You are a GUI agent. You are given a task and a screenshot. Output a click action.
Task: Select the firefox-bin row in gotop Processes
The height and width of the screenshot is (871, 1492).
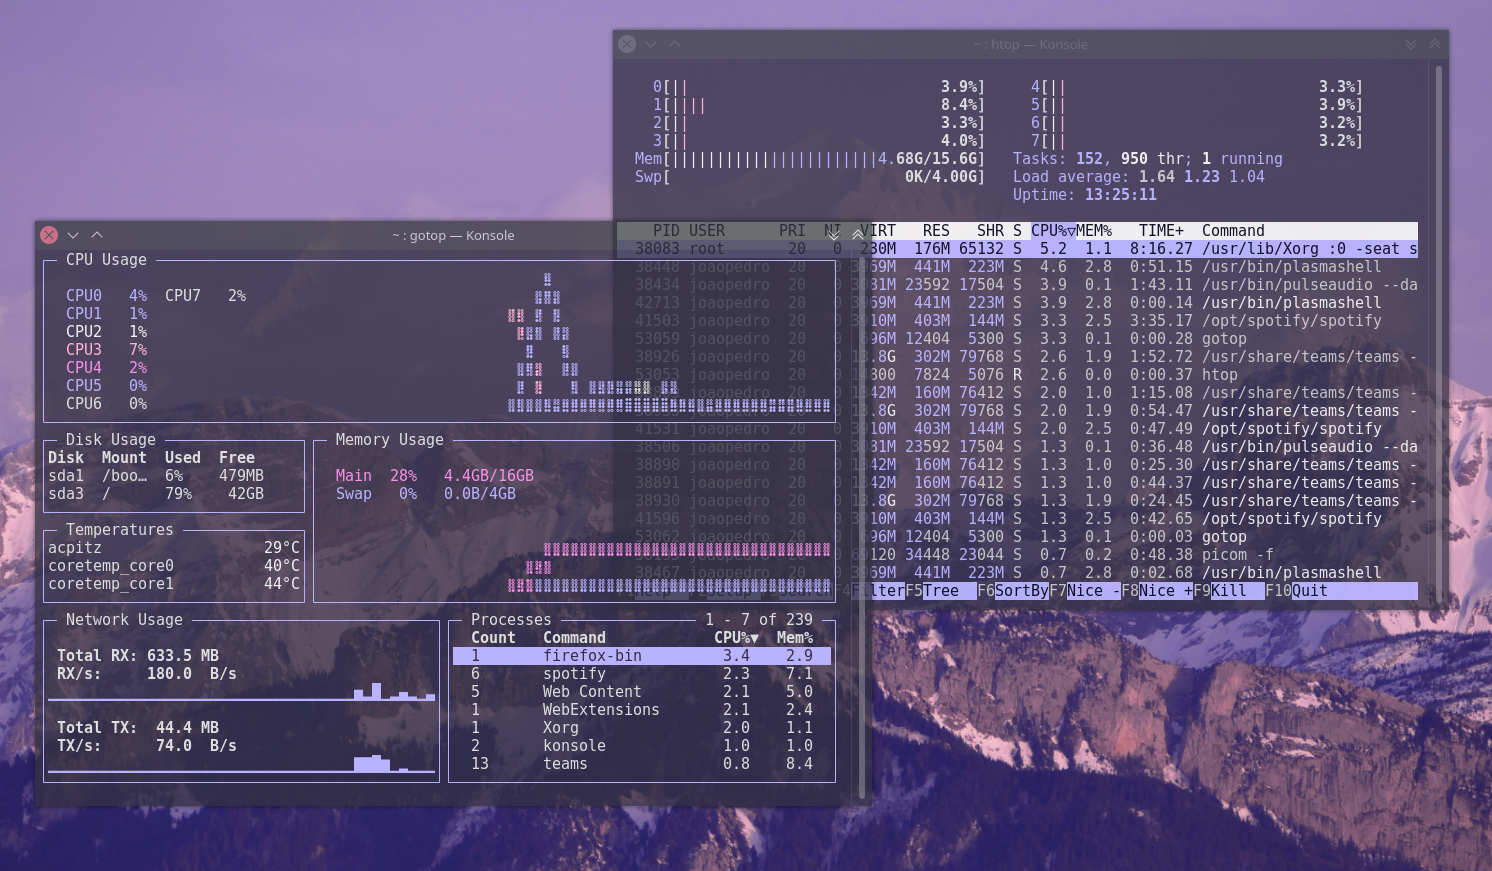point(642,656)
